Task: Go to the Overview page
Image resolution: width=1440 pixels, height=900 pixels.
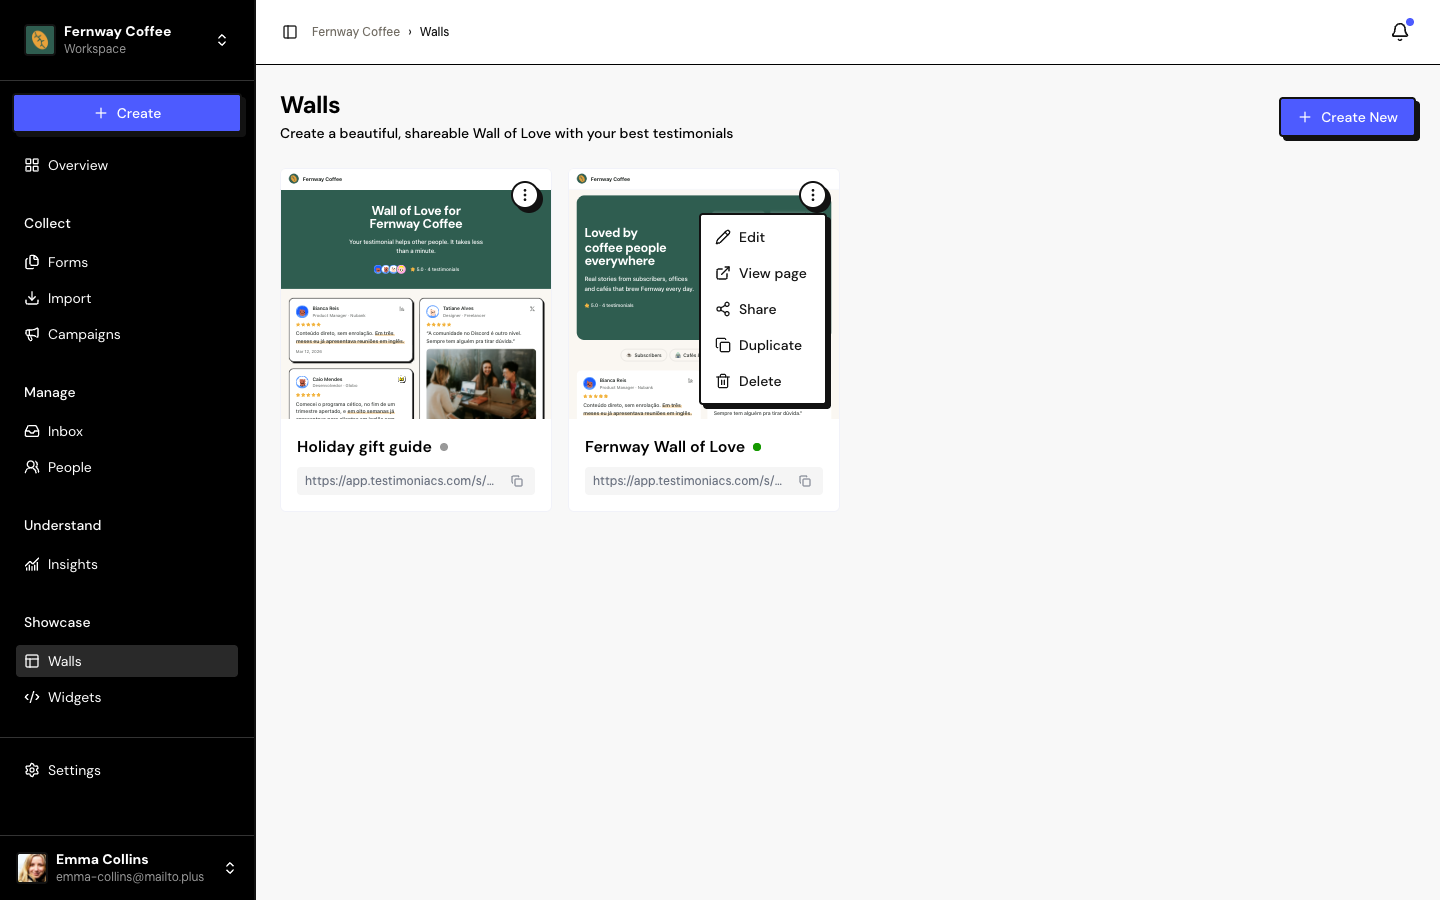Action: 127,165
